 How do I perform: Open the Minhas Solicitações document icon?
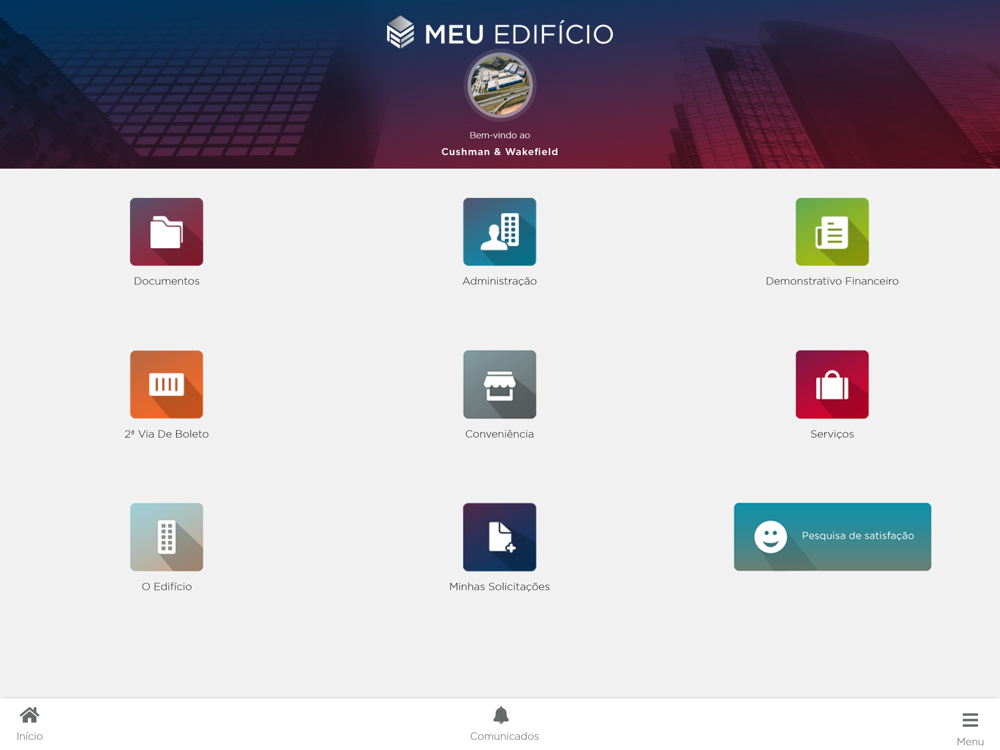[x=499, y=537]
